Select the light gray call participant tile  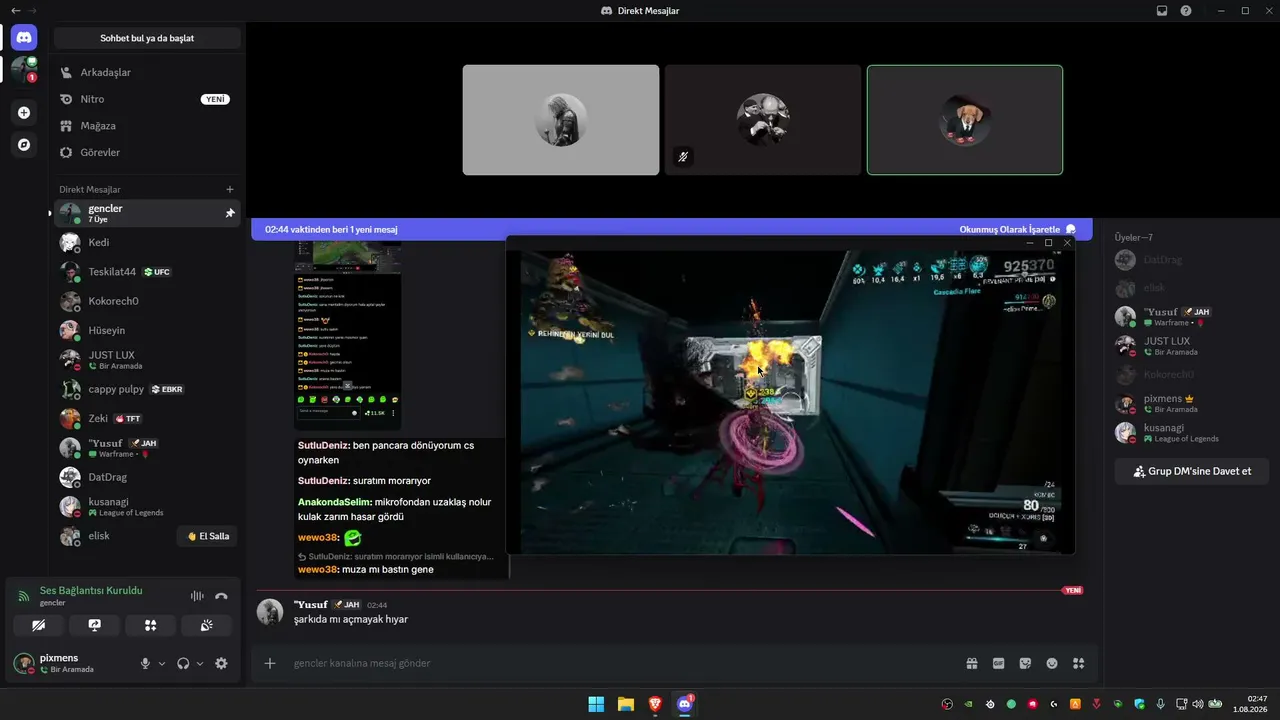(561, 120)
